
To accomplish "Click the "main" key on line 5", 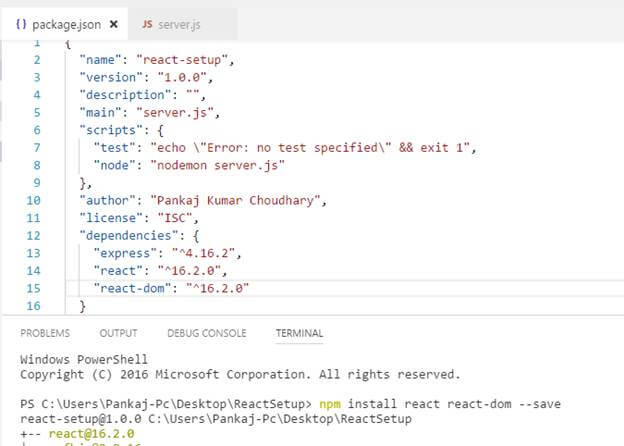I will [101, 113].
